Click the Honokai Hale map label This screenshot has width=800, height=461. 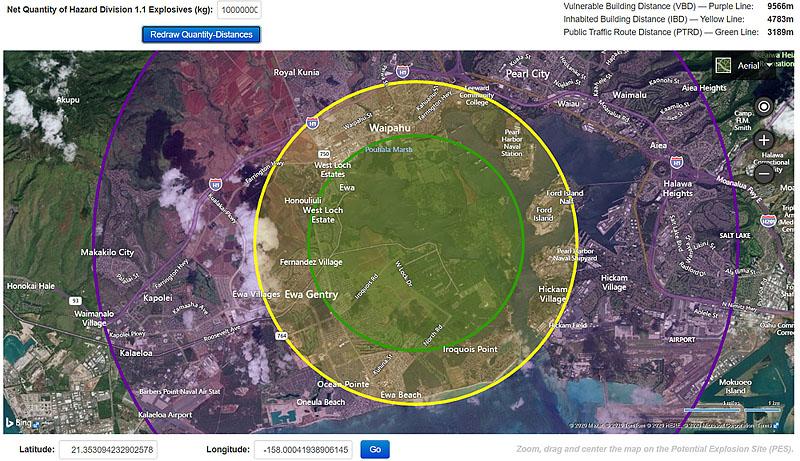[31, 286]
